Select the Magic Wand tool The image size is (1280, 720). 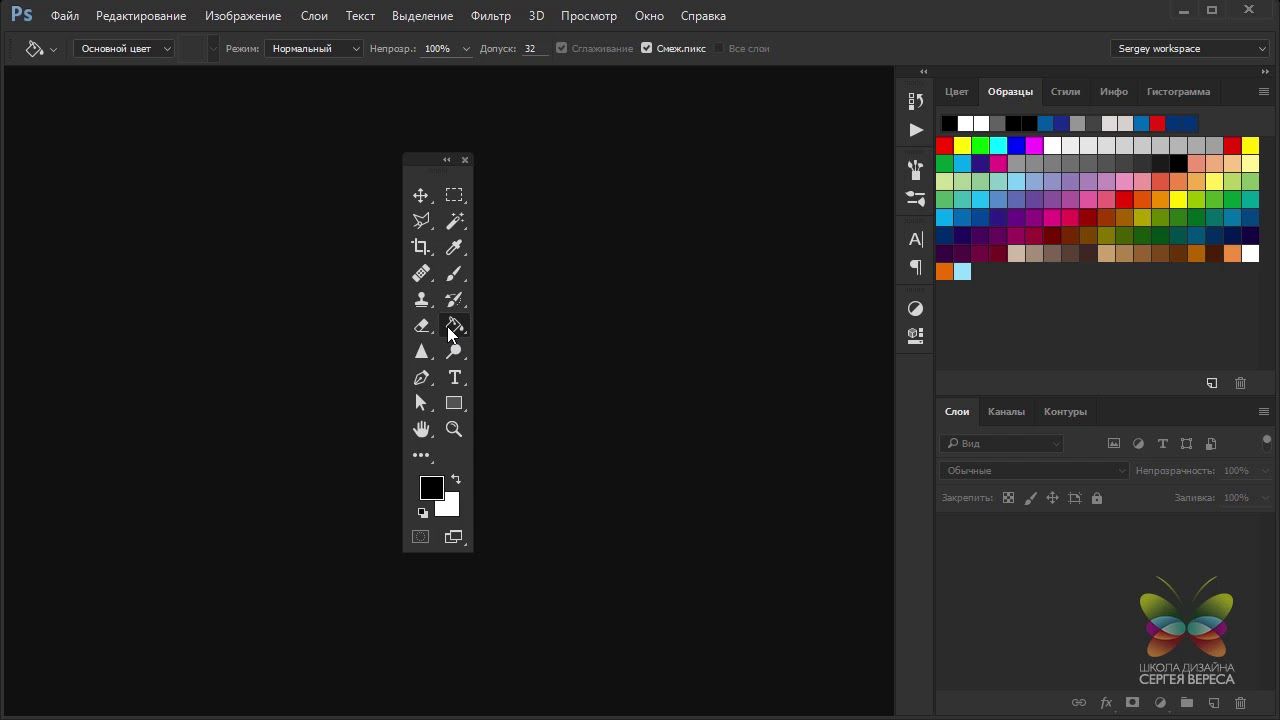point(454,221)
